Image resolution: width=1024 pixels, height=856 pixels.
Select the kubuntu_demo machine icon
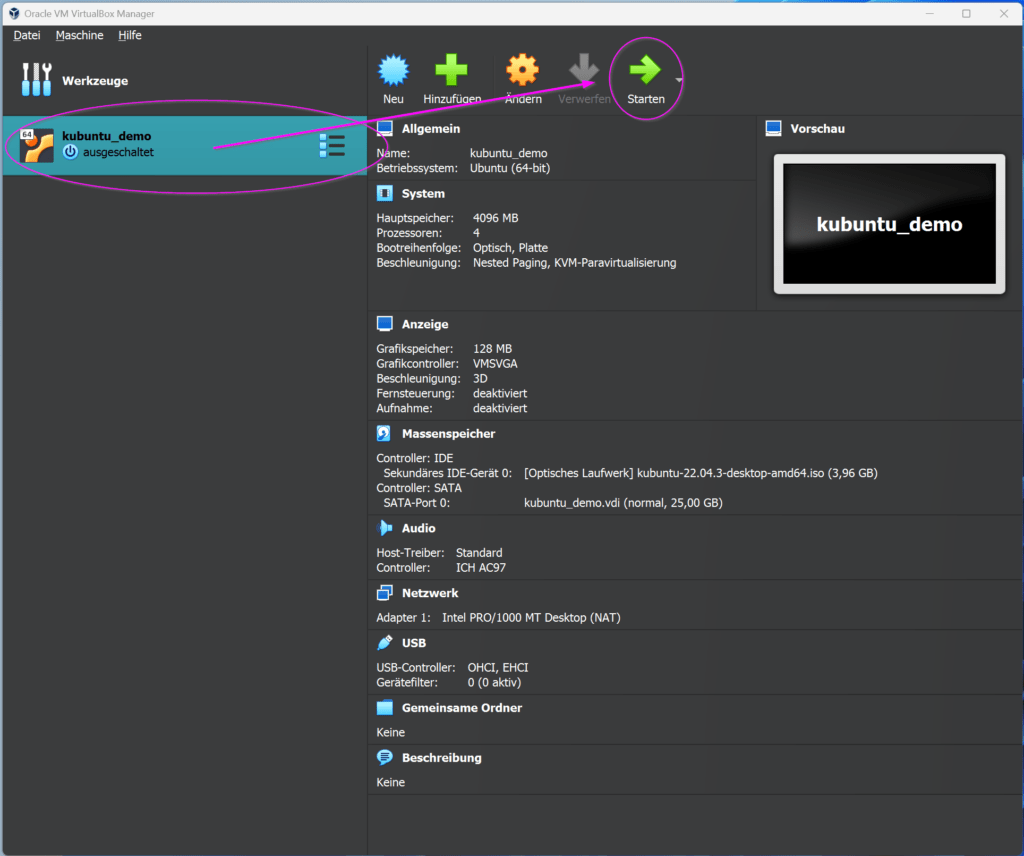point(37,145)
